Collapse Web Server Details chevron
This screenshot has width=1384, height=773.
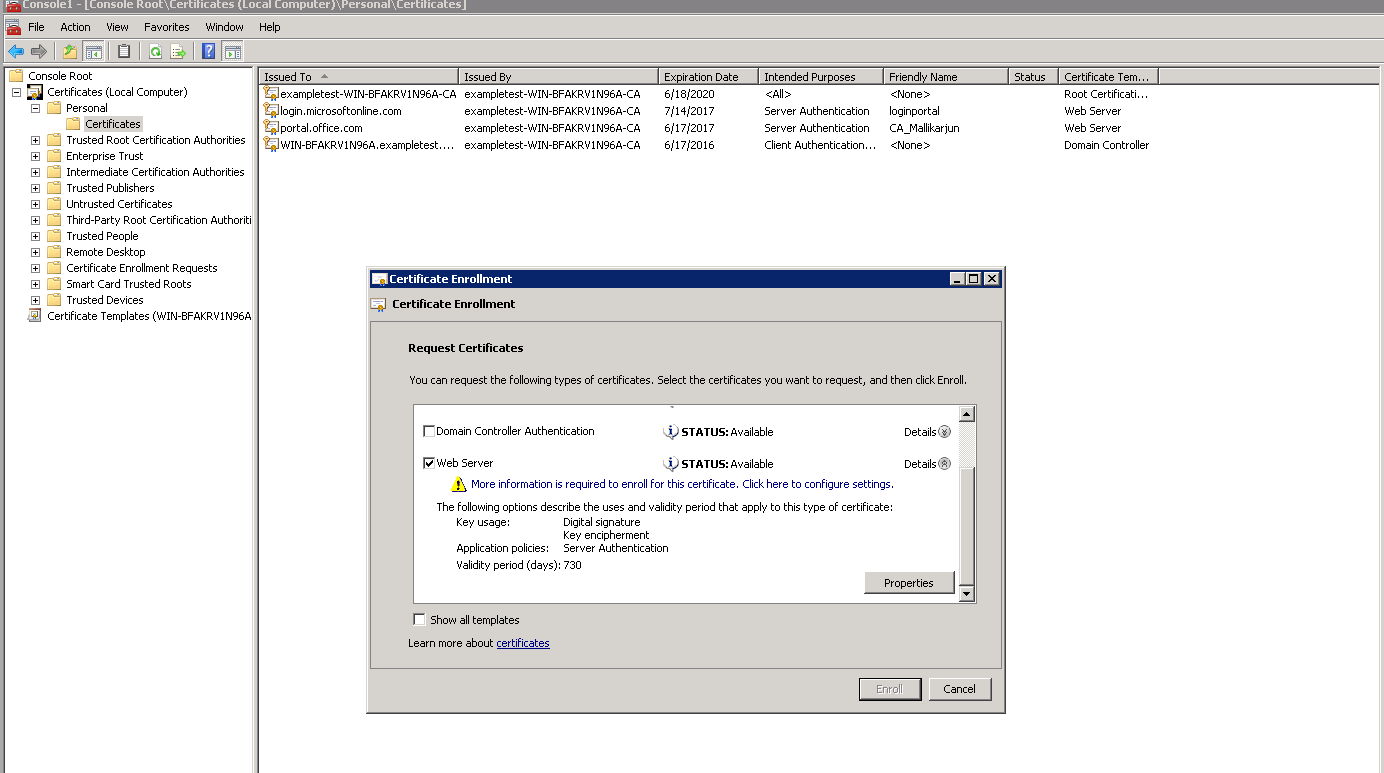click(944, 464)
